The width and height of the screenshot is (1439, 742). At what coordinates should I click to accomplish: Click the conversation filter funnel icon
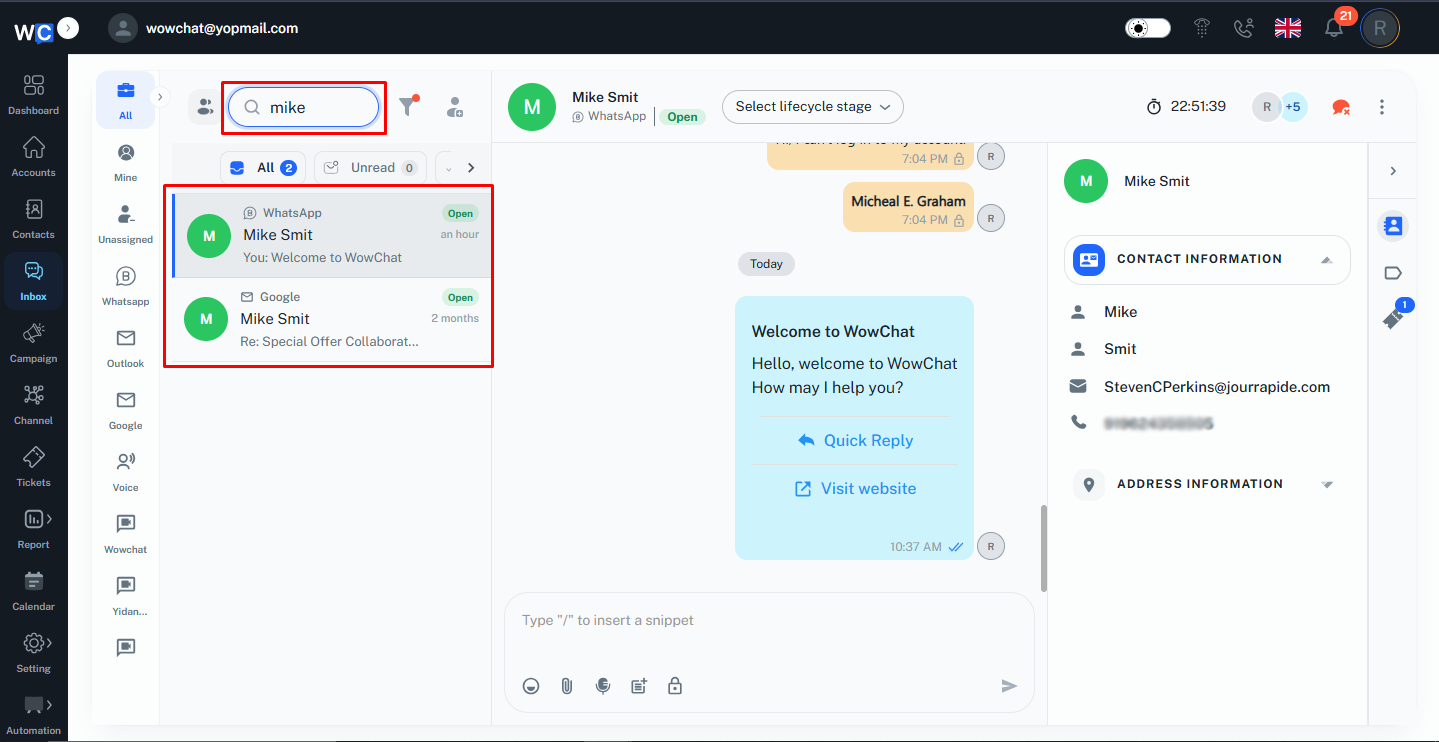click(x=407, y=107)
